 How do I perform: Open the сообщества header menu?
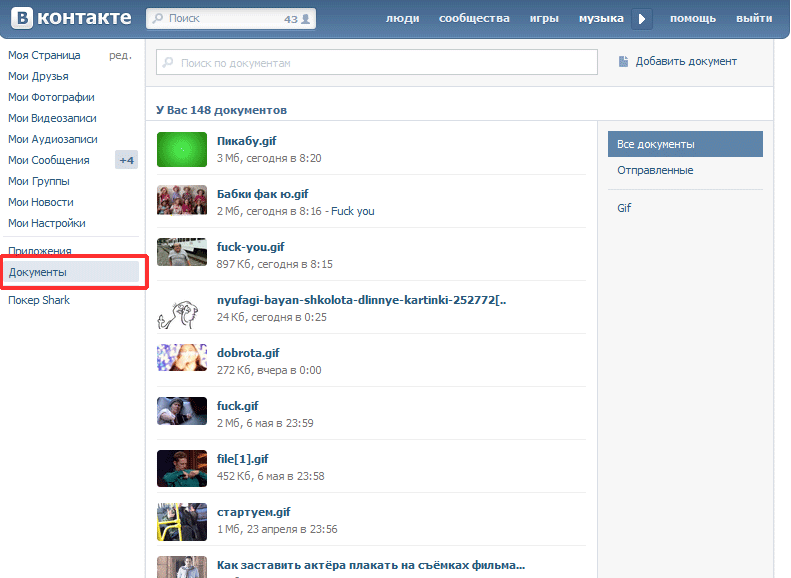474,19
